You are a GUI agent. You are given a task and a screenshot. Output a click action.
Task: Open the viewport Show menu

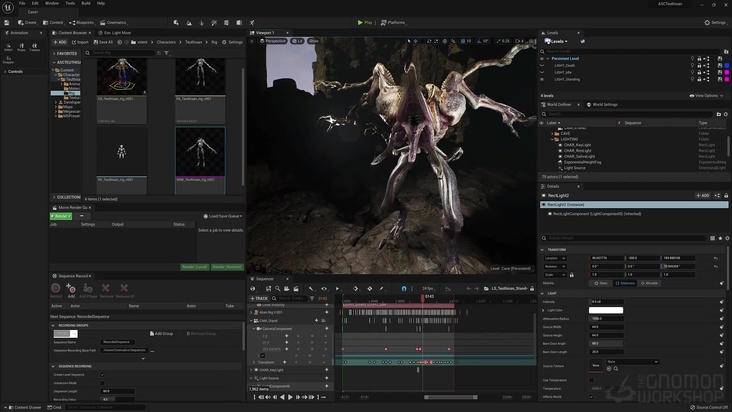pos(313,41)
